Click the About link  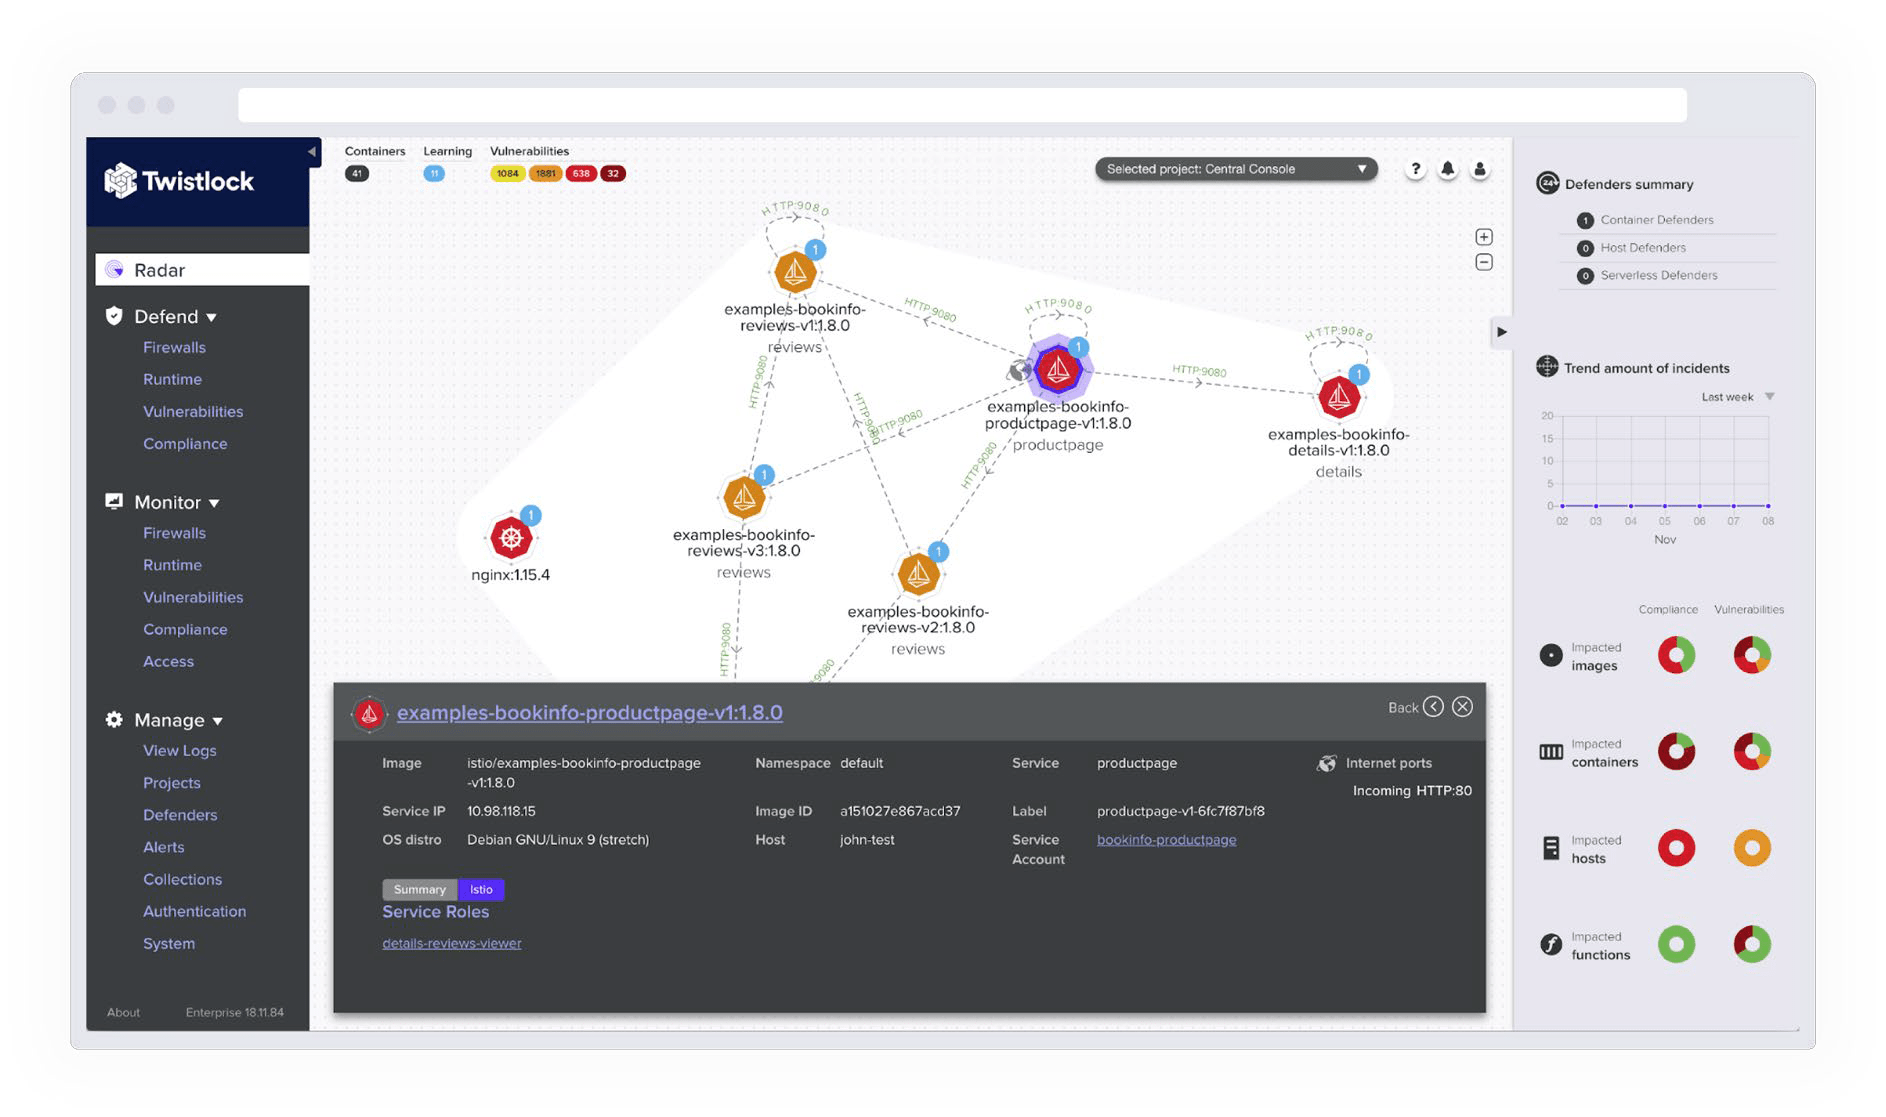point(123,1012)
